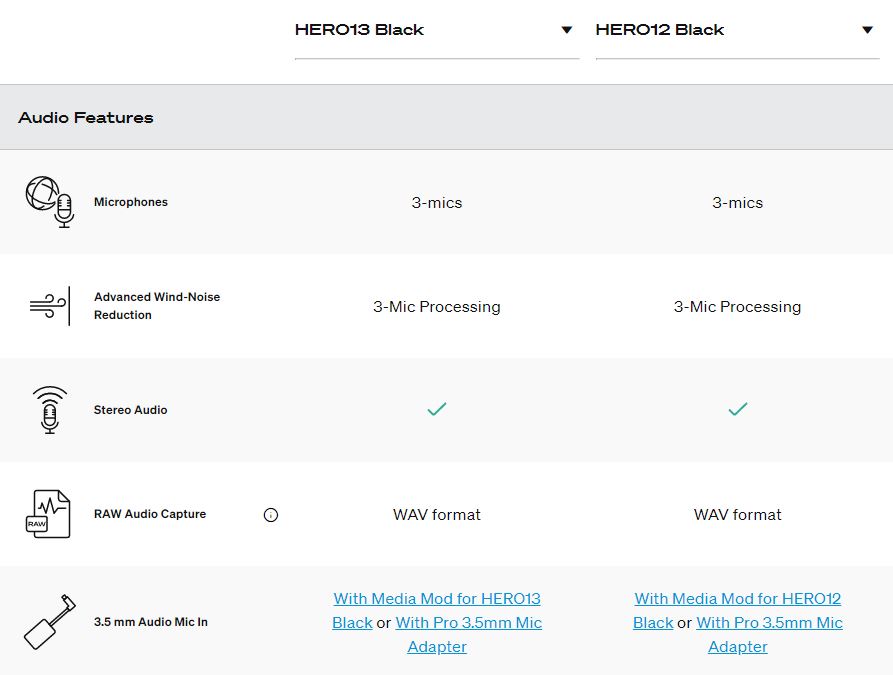Click the Microphones row label
Screen dimensions: 893x675
[131, 202]
